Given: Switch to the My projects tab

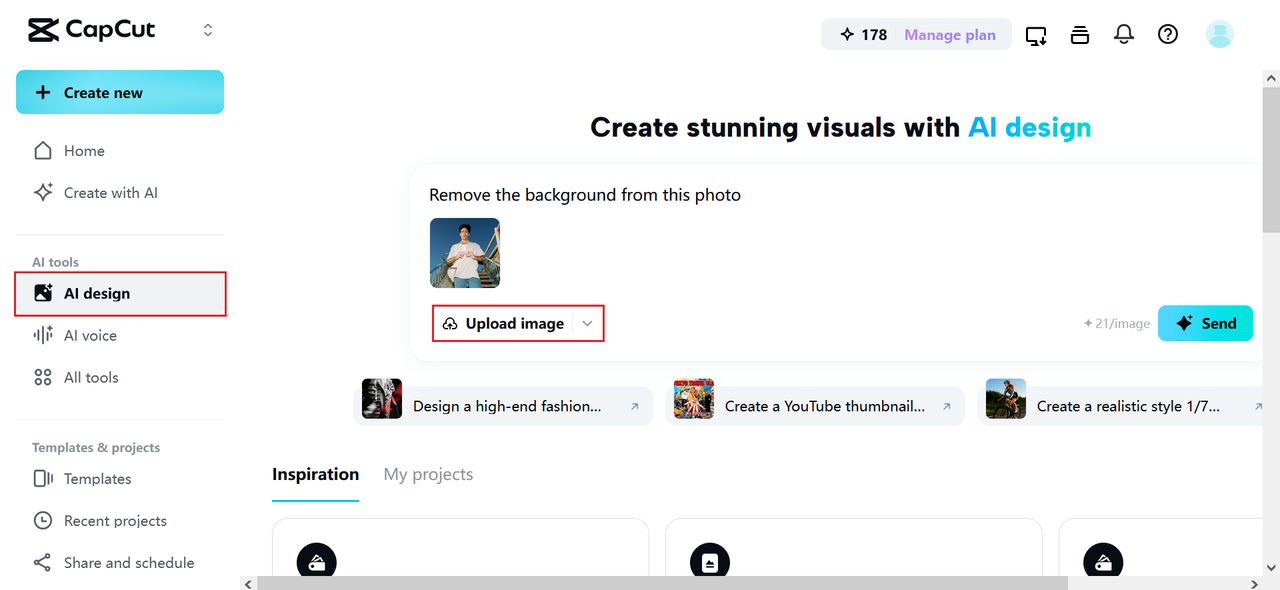Looking at the screenshot, I should click(428, 475).
